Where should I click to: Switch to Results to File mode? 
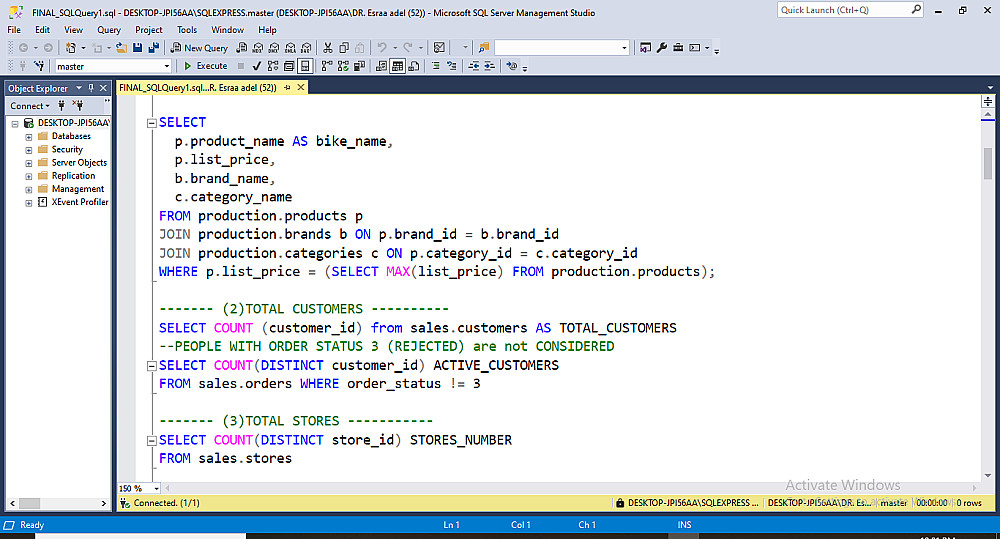414,66
